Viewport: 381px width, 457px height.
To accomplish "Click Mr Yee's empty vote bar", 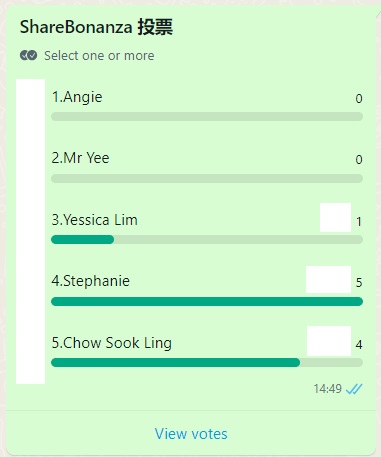I will coord(207,178).
